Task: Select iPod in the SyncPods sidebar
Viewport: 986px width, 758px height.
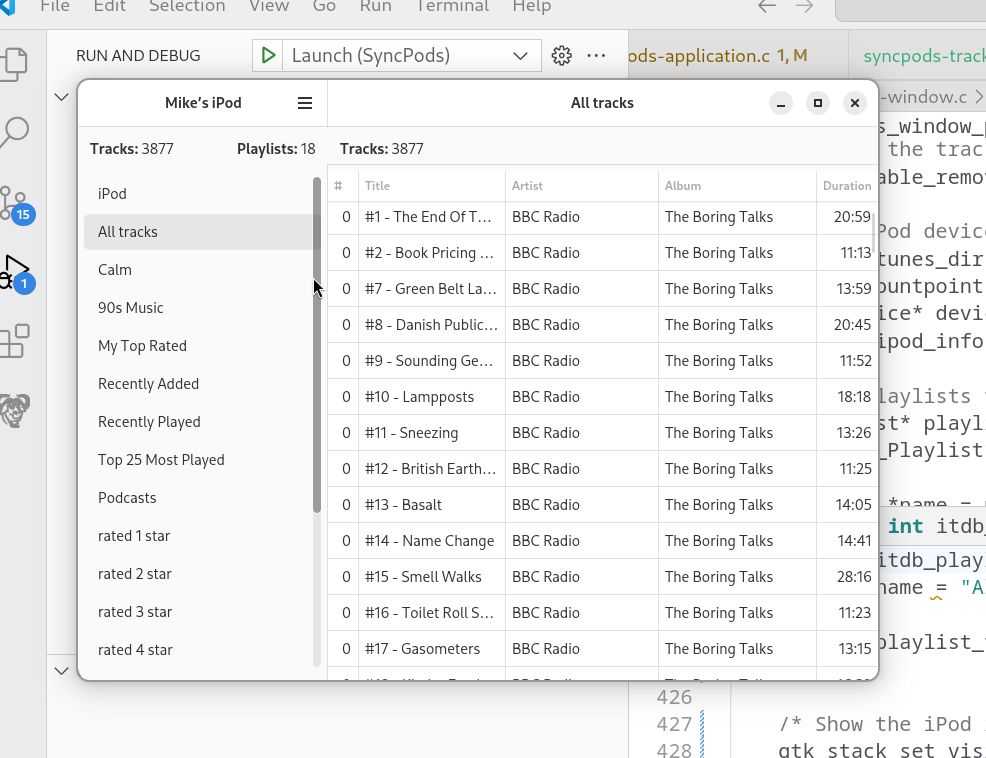Action: coord(198,194)
